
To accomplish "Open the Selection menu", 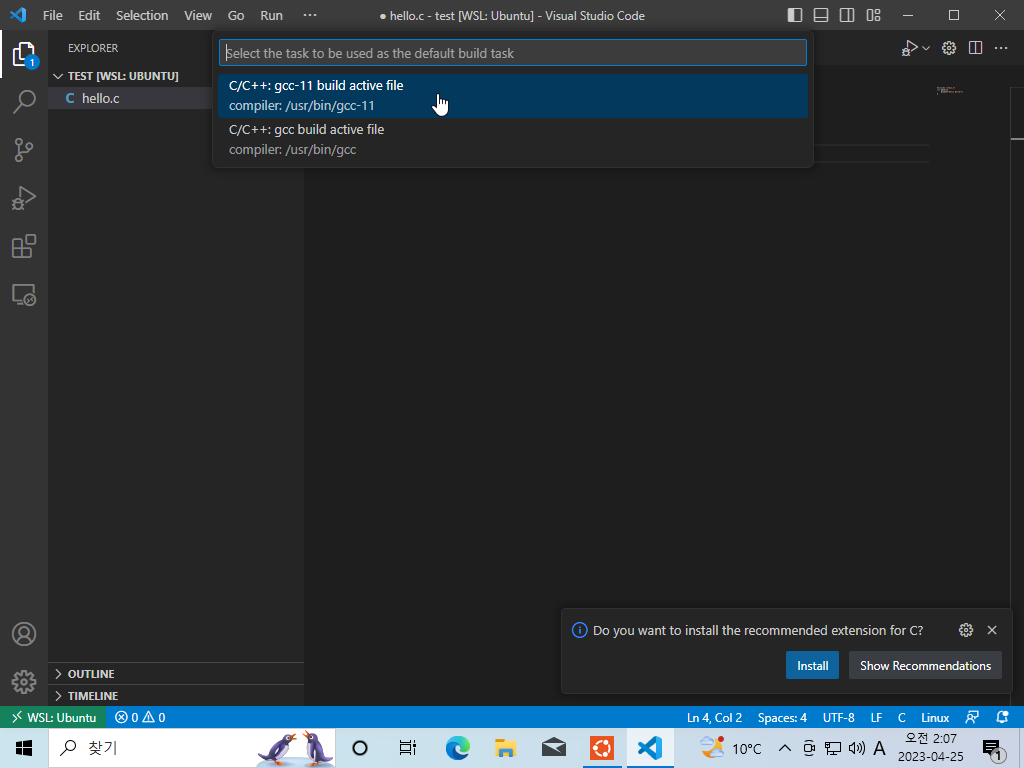I will tap(142, 15).
